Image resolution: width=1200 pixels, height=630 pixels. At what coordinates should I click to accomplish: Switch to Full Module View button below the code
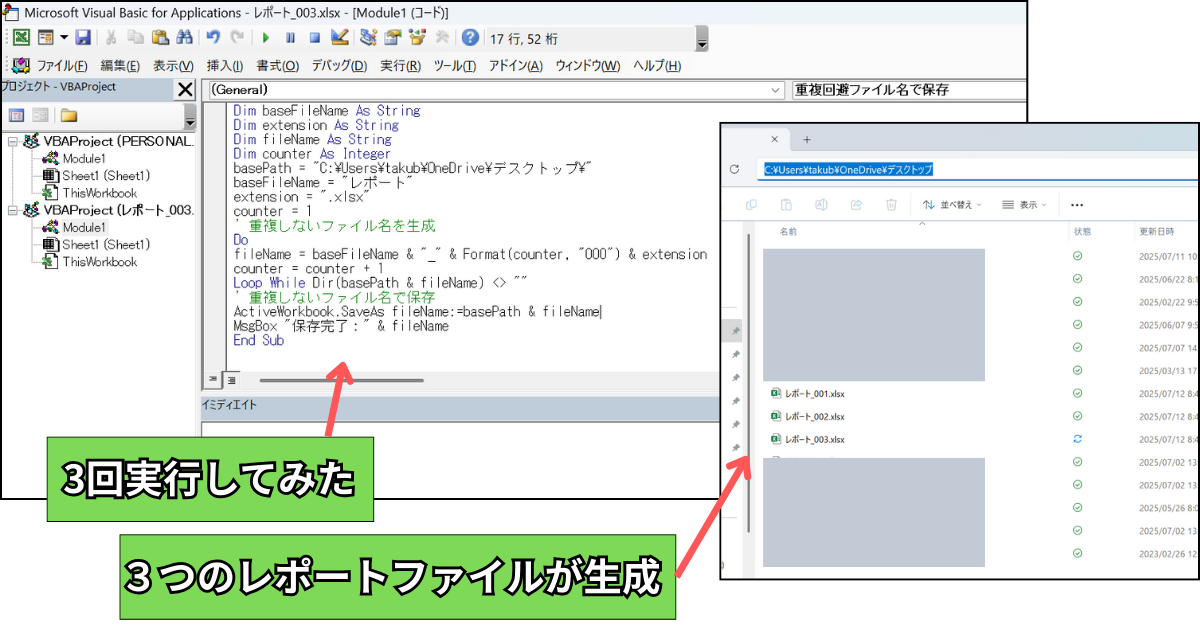click(230, 380)
